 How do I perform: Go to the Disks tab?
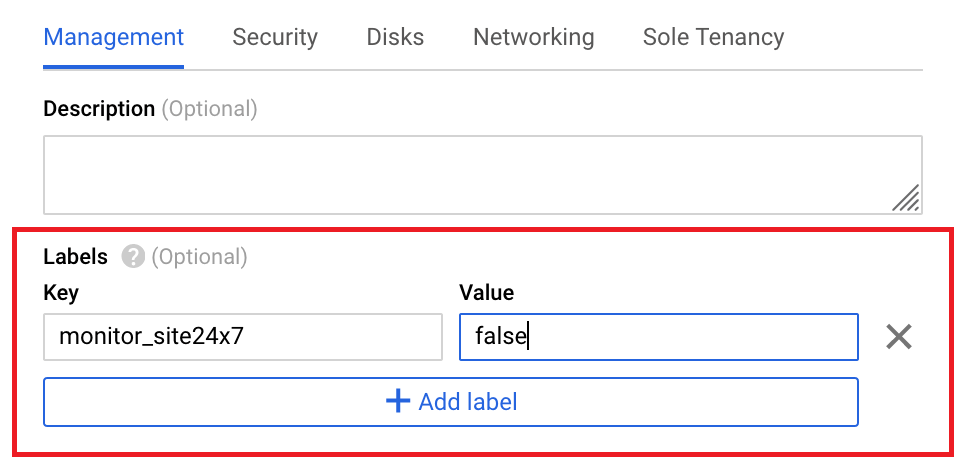pos(395,38)
